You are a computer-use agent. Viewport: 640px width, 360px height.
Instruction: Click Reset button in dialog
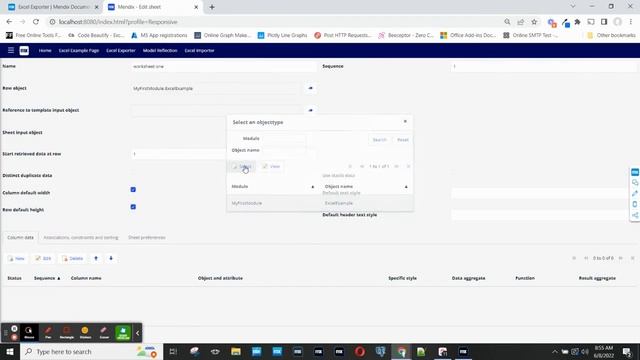pos(402,140)
